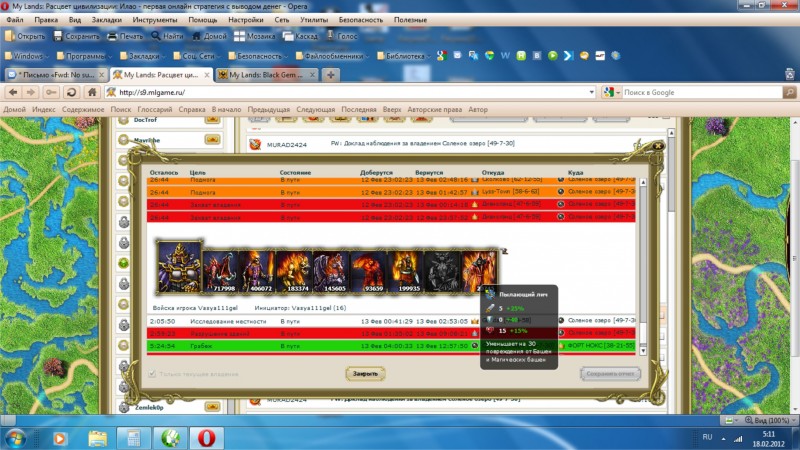This screenshot has width=800, height=450.
Task: Click the blue W bookmark icon
Action: tap(505, 56)
